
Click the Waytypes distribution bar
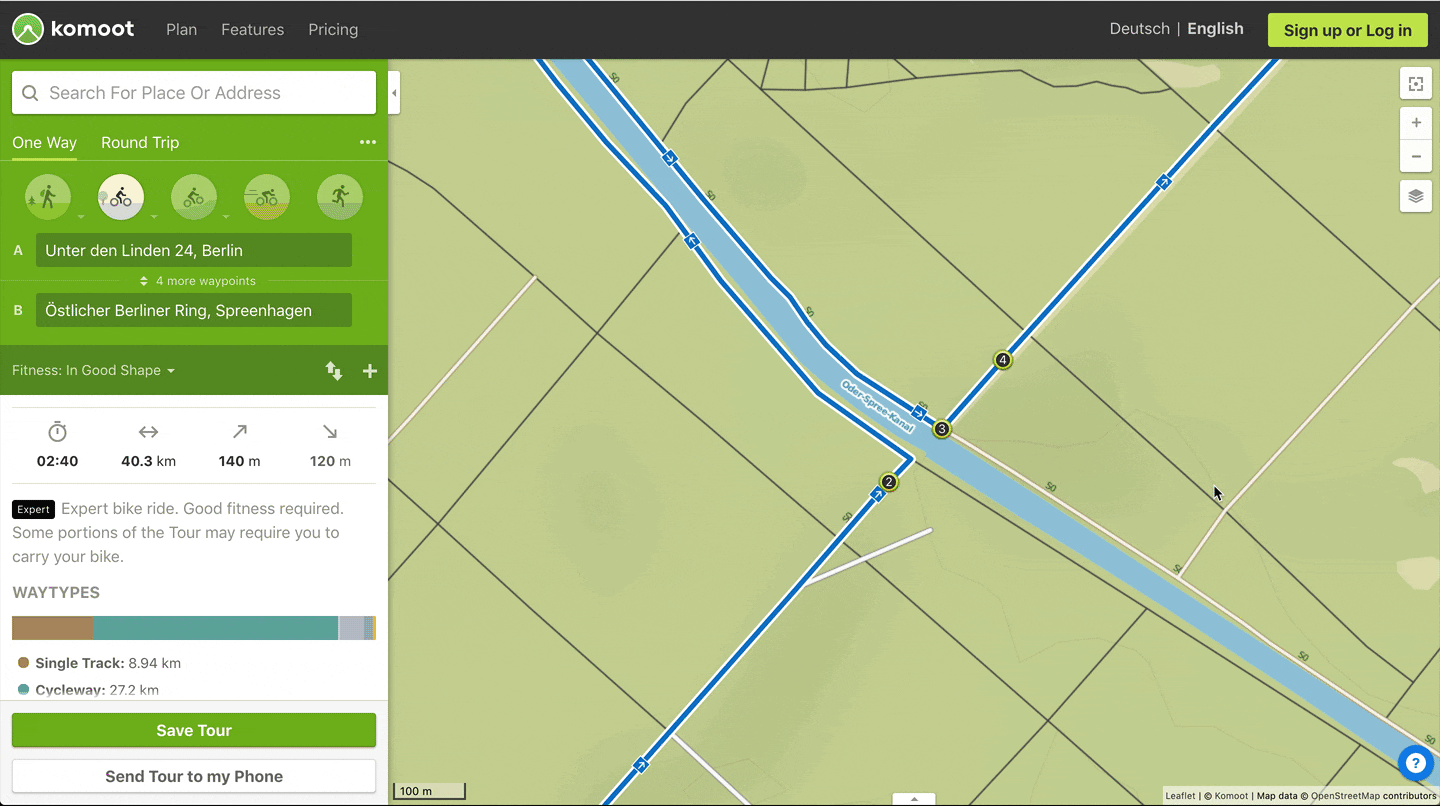tap(193, 627)
